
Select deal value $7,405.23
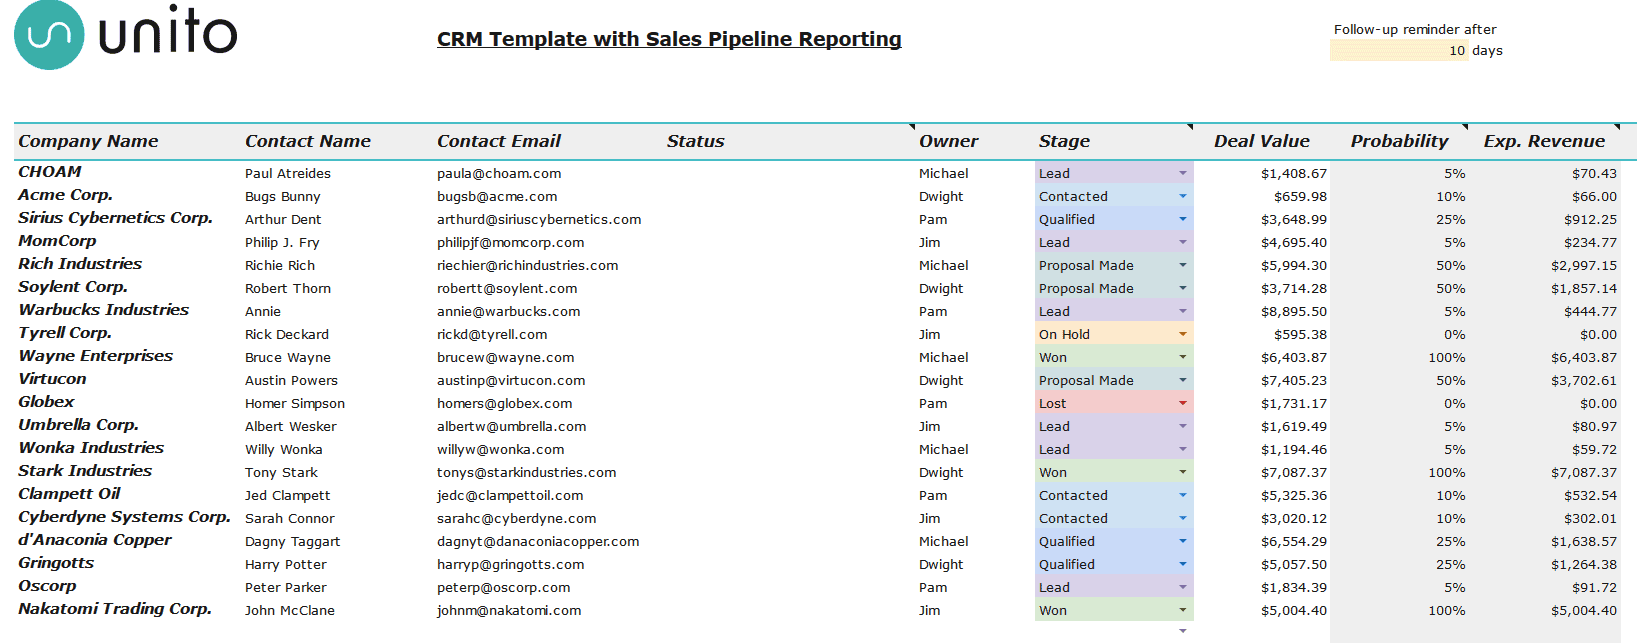[1294, 380]
